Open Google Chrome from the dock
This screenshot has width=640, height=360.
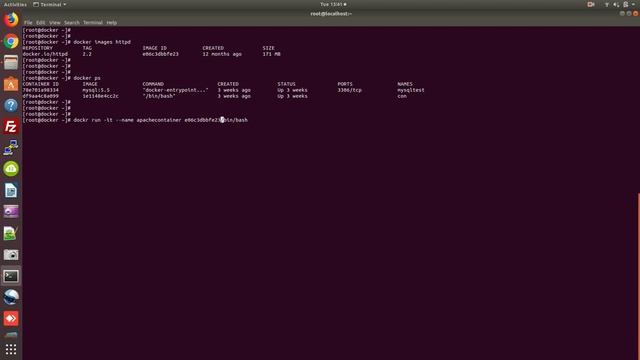pos(11,41)
